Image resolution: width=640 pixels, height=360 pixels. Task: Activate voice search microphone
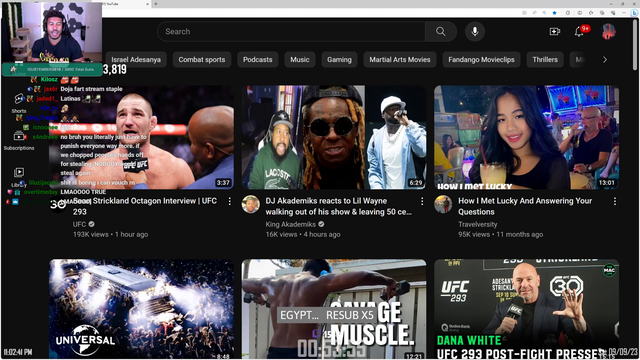click(x=475, y=31)
